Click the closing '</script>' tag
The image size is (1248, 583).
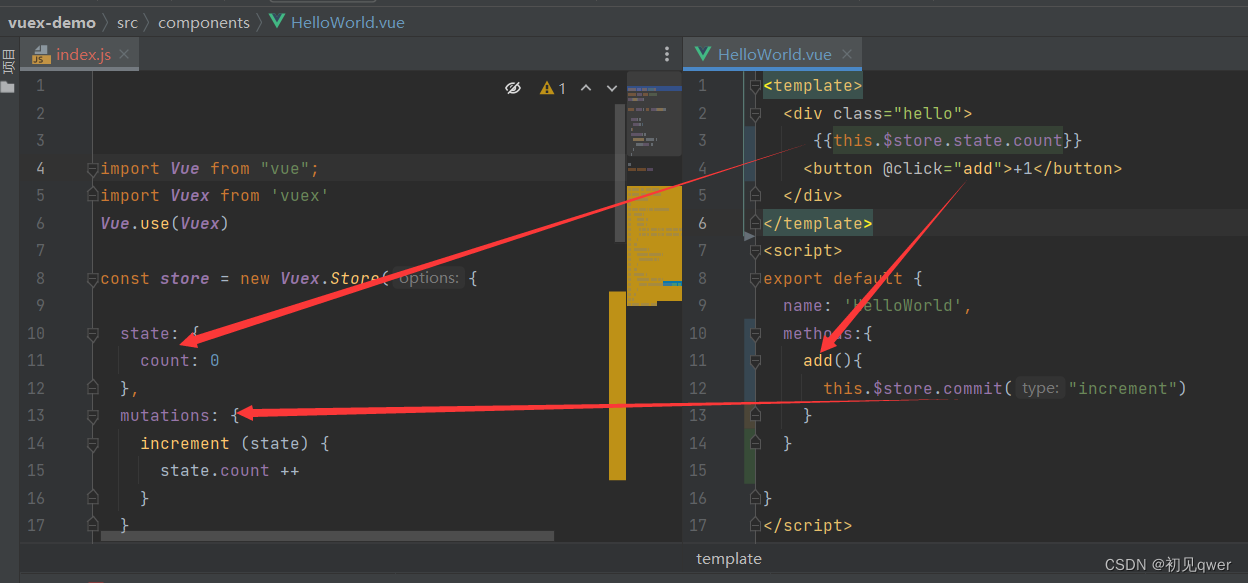coord(808,525)
